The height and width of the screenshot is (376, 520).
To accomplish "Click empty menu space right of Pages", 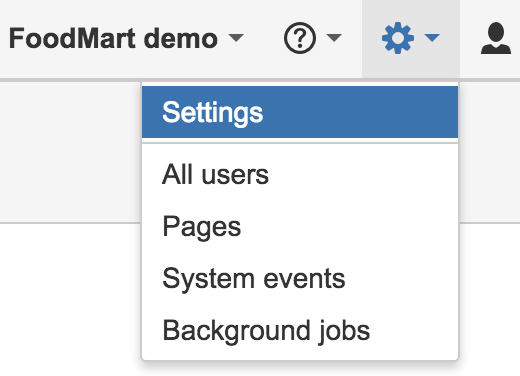I will click(349, 226).
